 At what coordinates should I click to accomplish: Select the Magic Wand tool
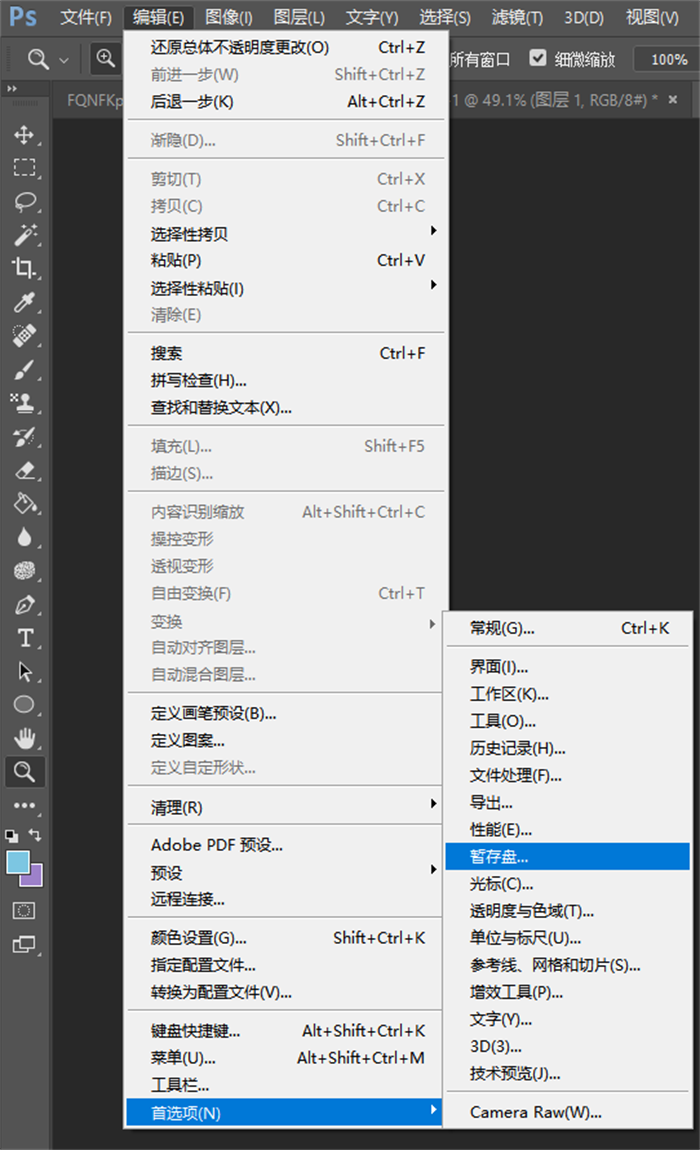(x=25, y=235)
